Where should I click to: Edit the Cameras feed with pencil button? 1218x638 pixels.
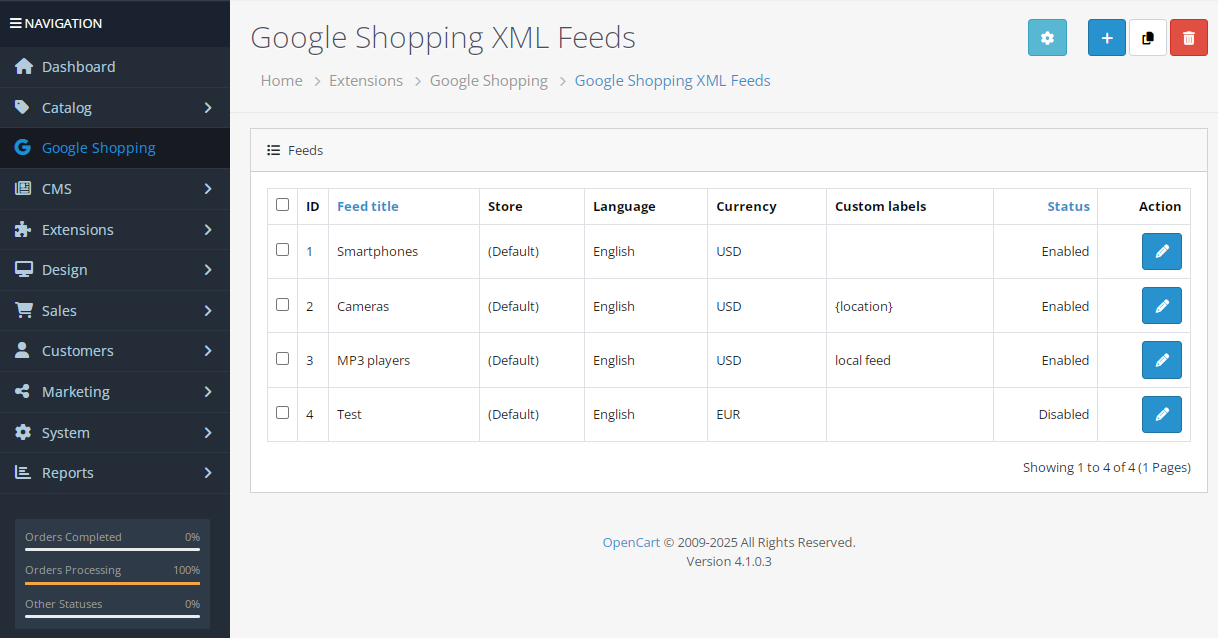tap(1162, 306)
